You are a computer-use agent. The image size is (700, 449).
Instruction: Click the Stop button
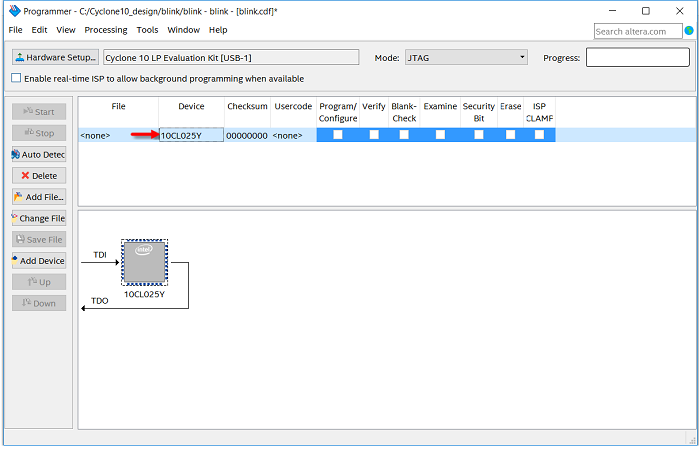tap(39, 133)
